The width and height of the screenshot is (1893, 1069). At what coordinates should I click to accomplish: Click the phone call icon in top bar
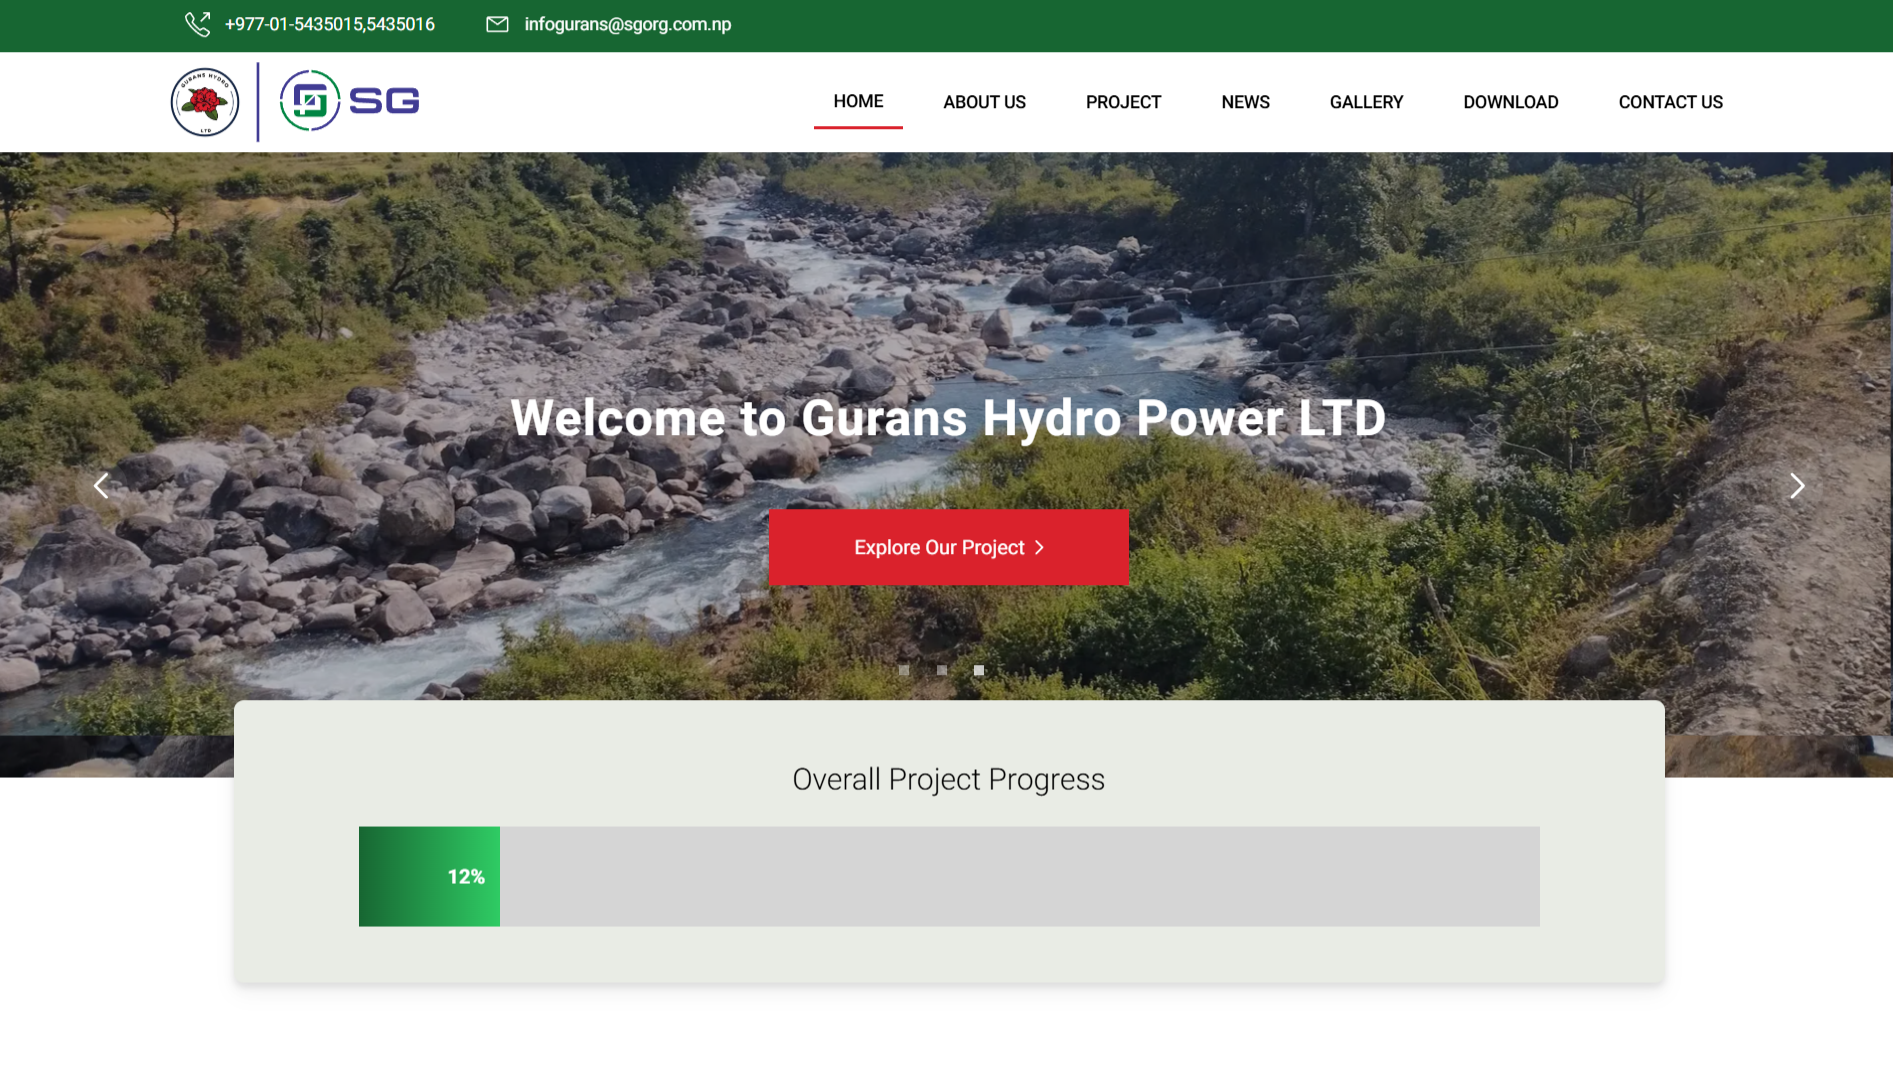[197, 24]
